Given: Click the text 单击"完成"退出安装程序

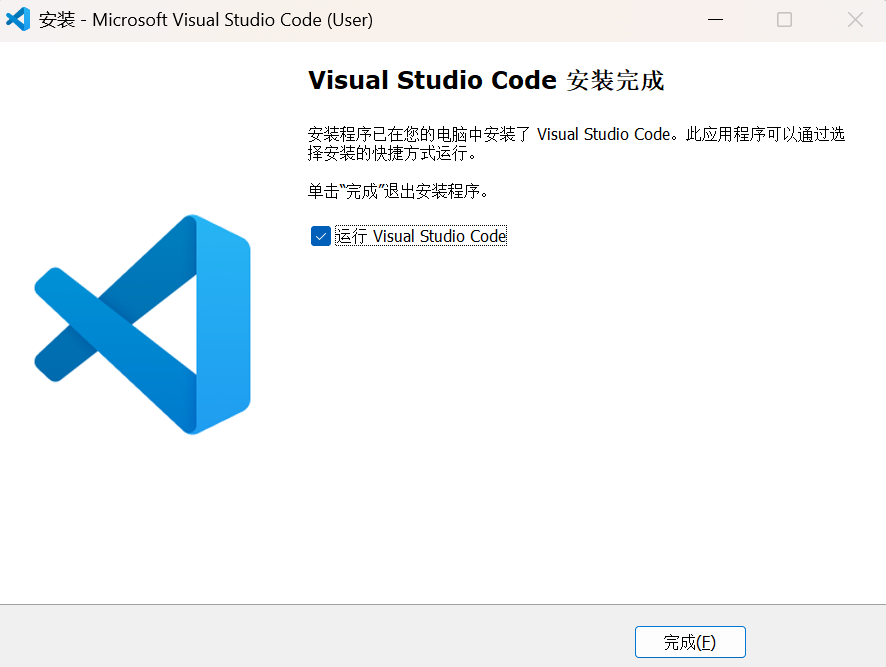Looking at the screenshot, I should (x=398, y=191).
